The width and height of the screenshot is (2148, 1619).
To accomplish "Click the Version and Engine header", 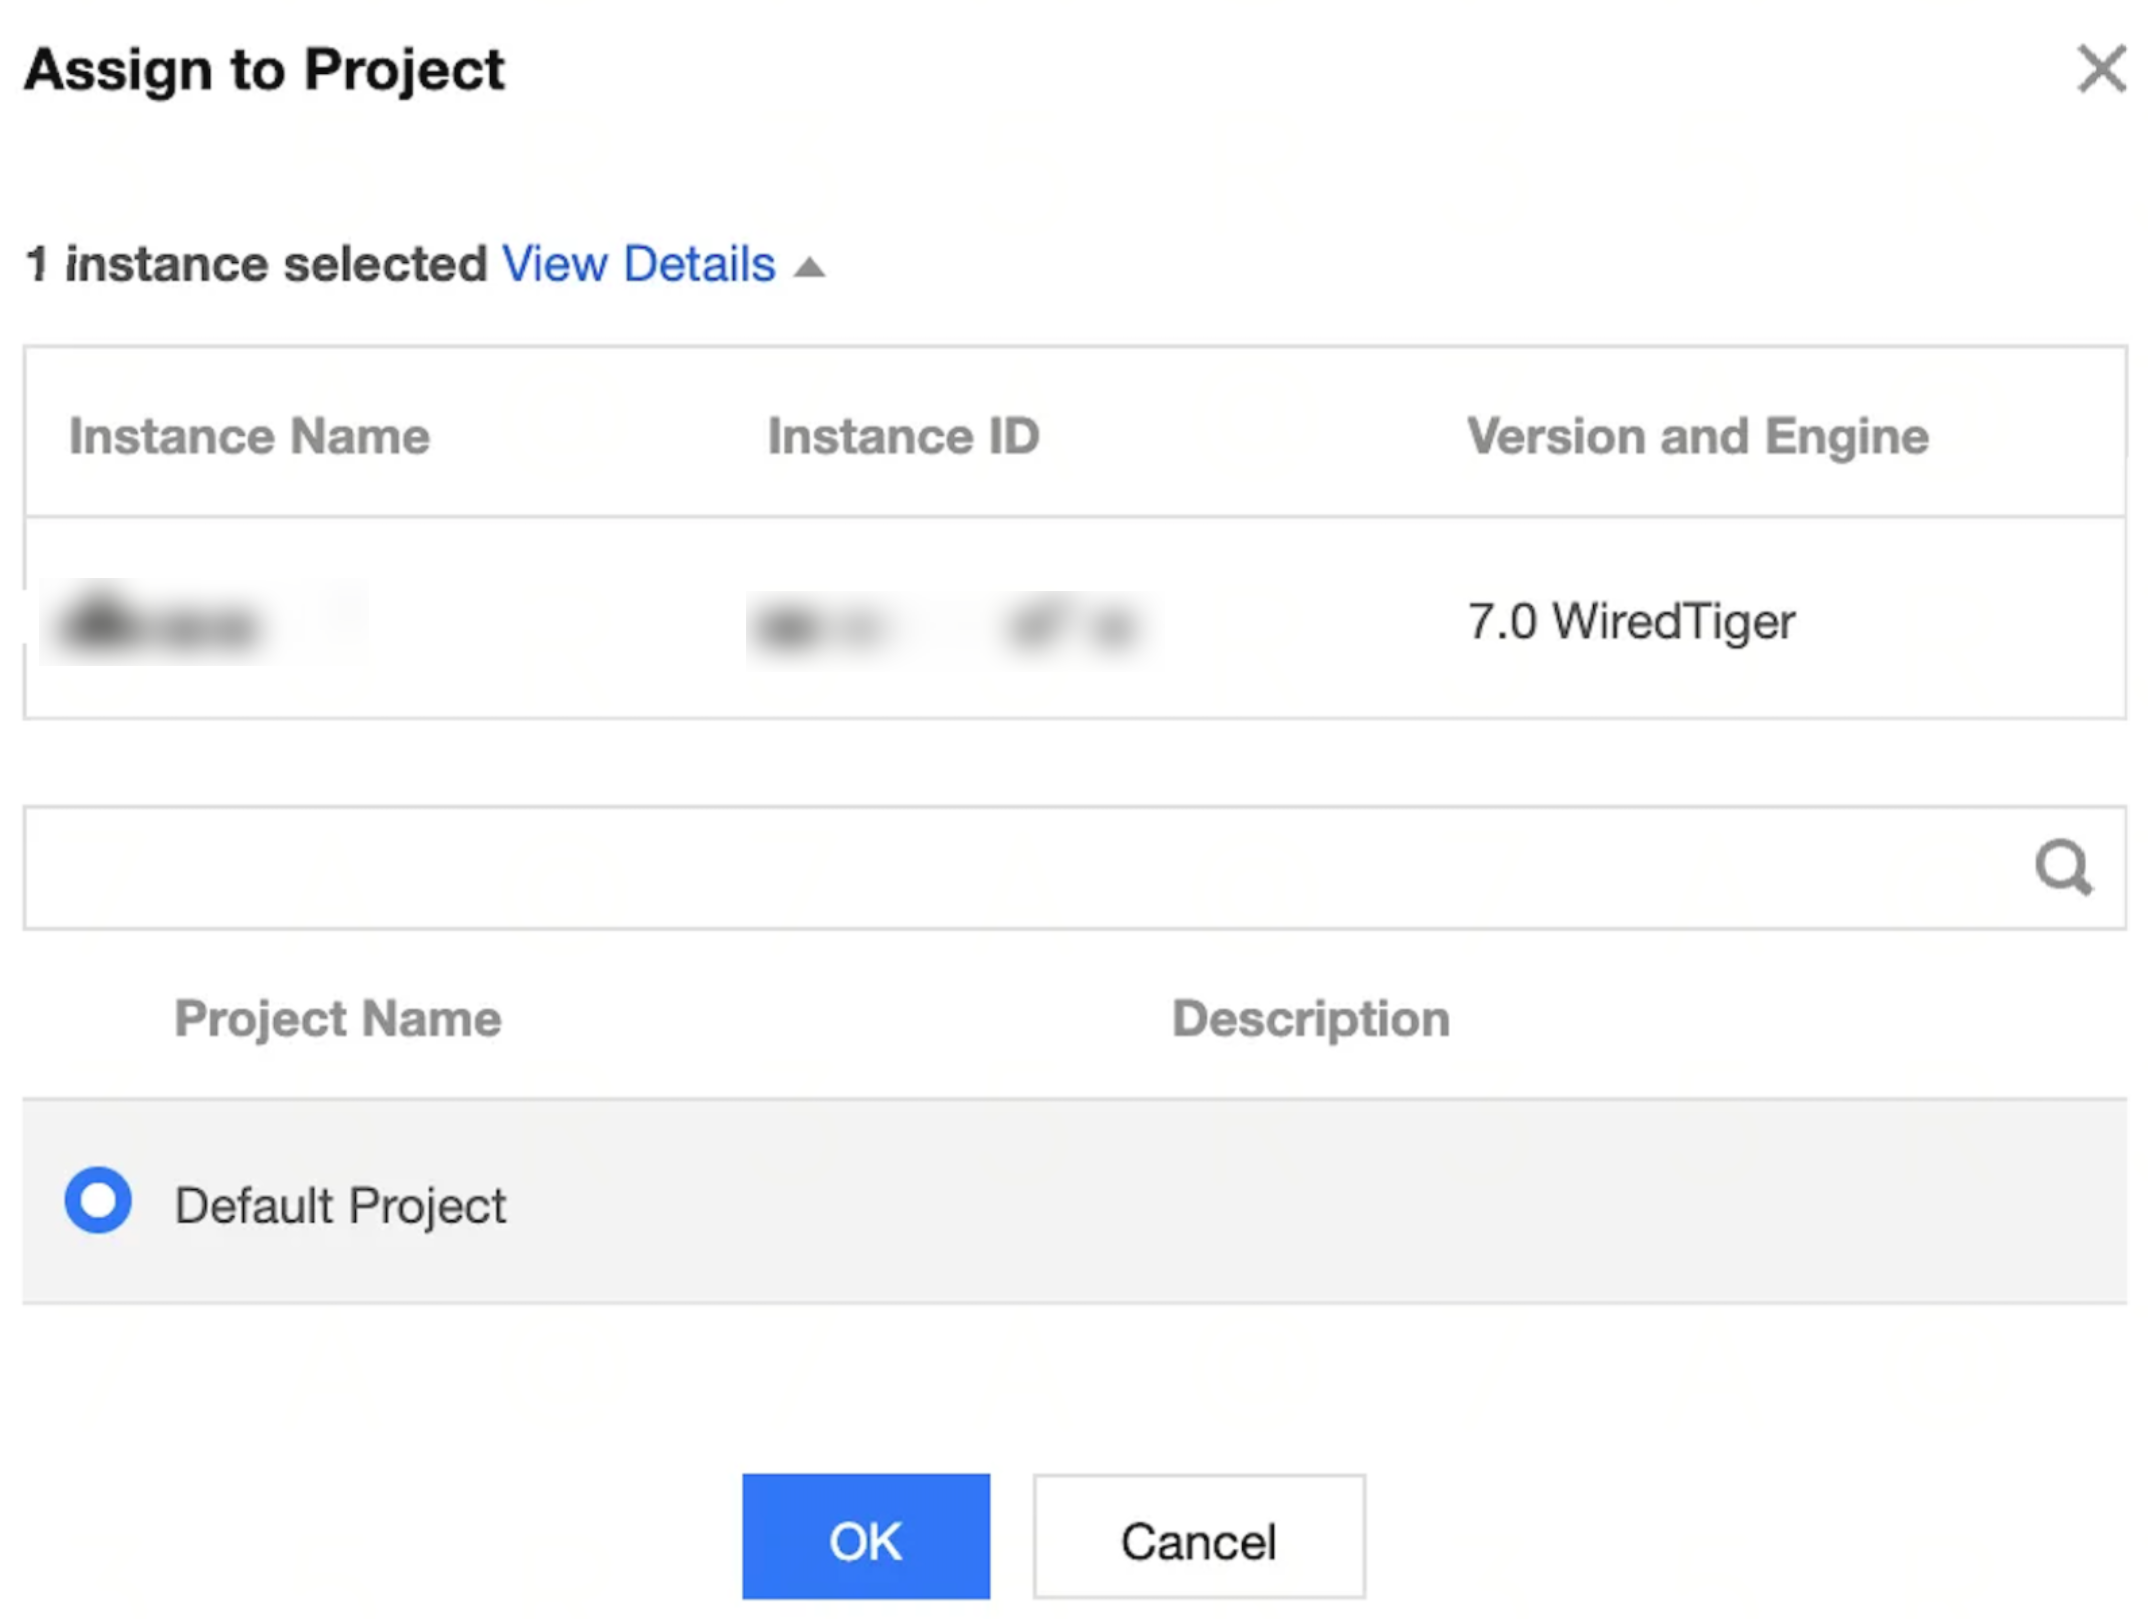I will [x=1697, y=436].
